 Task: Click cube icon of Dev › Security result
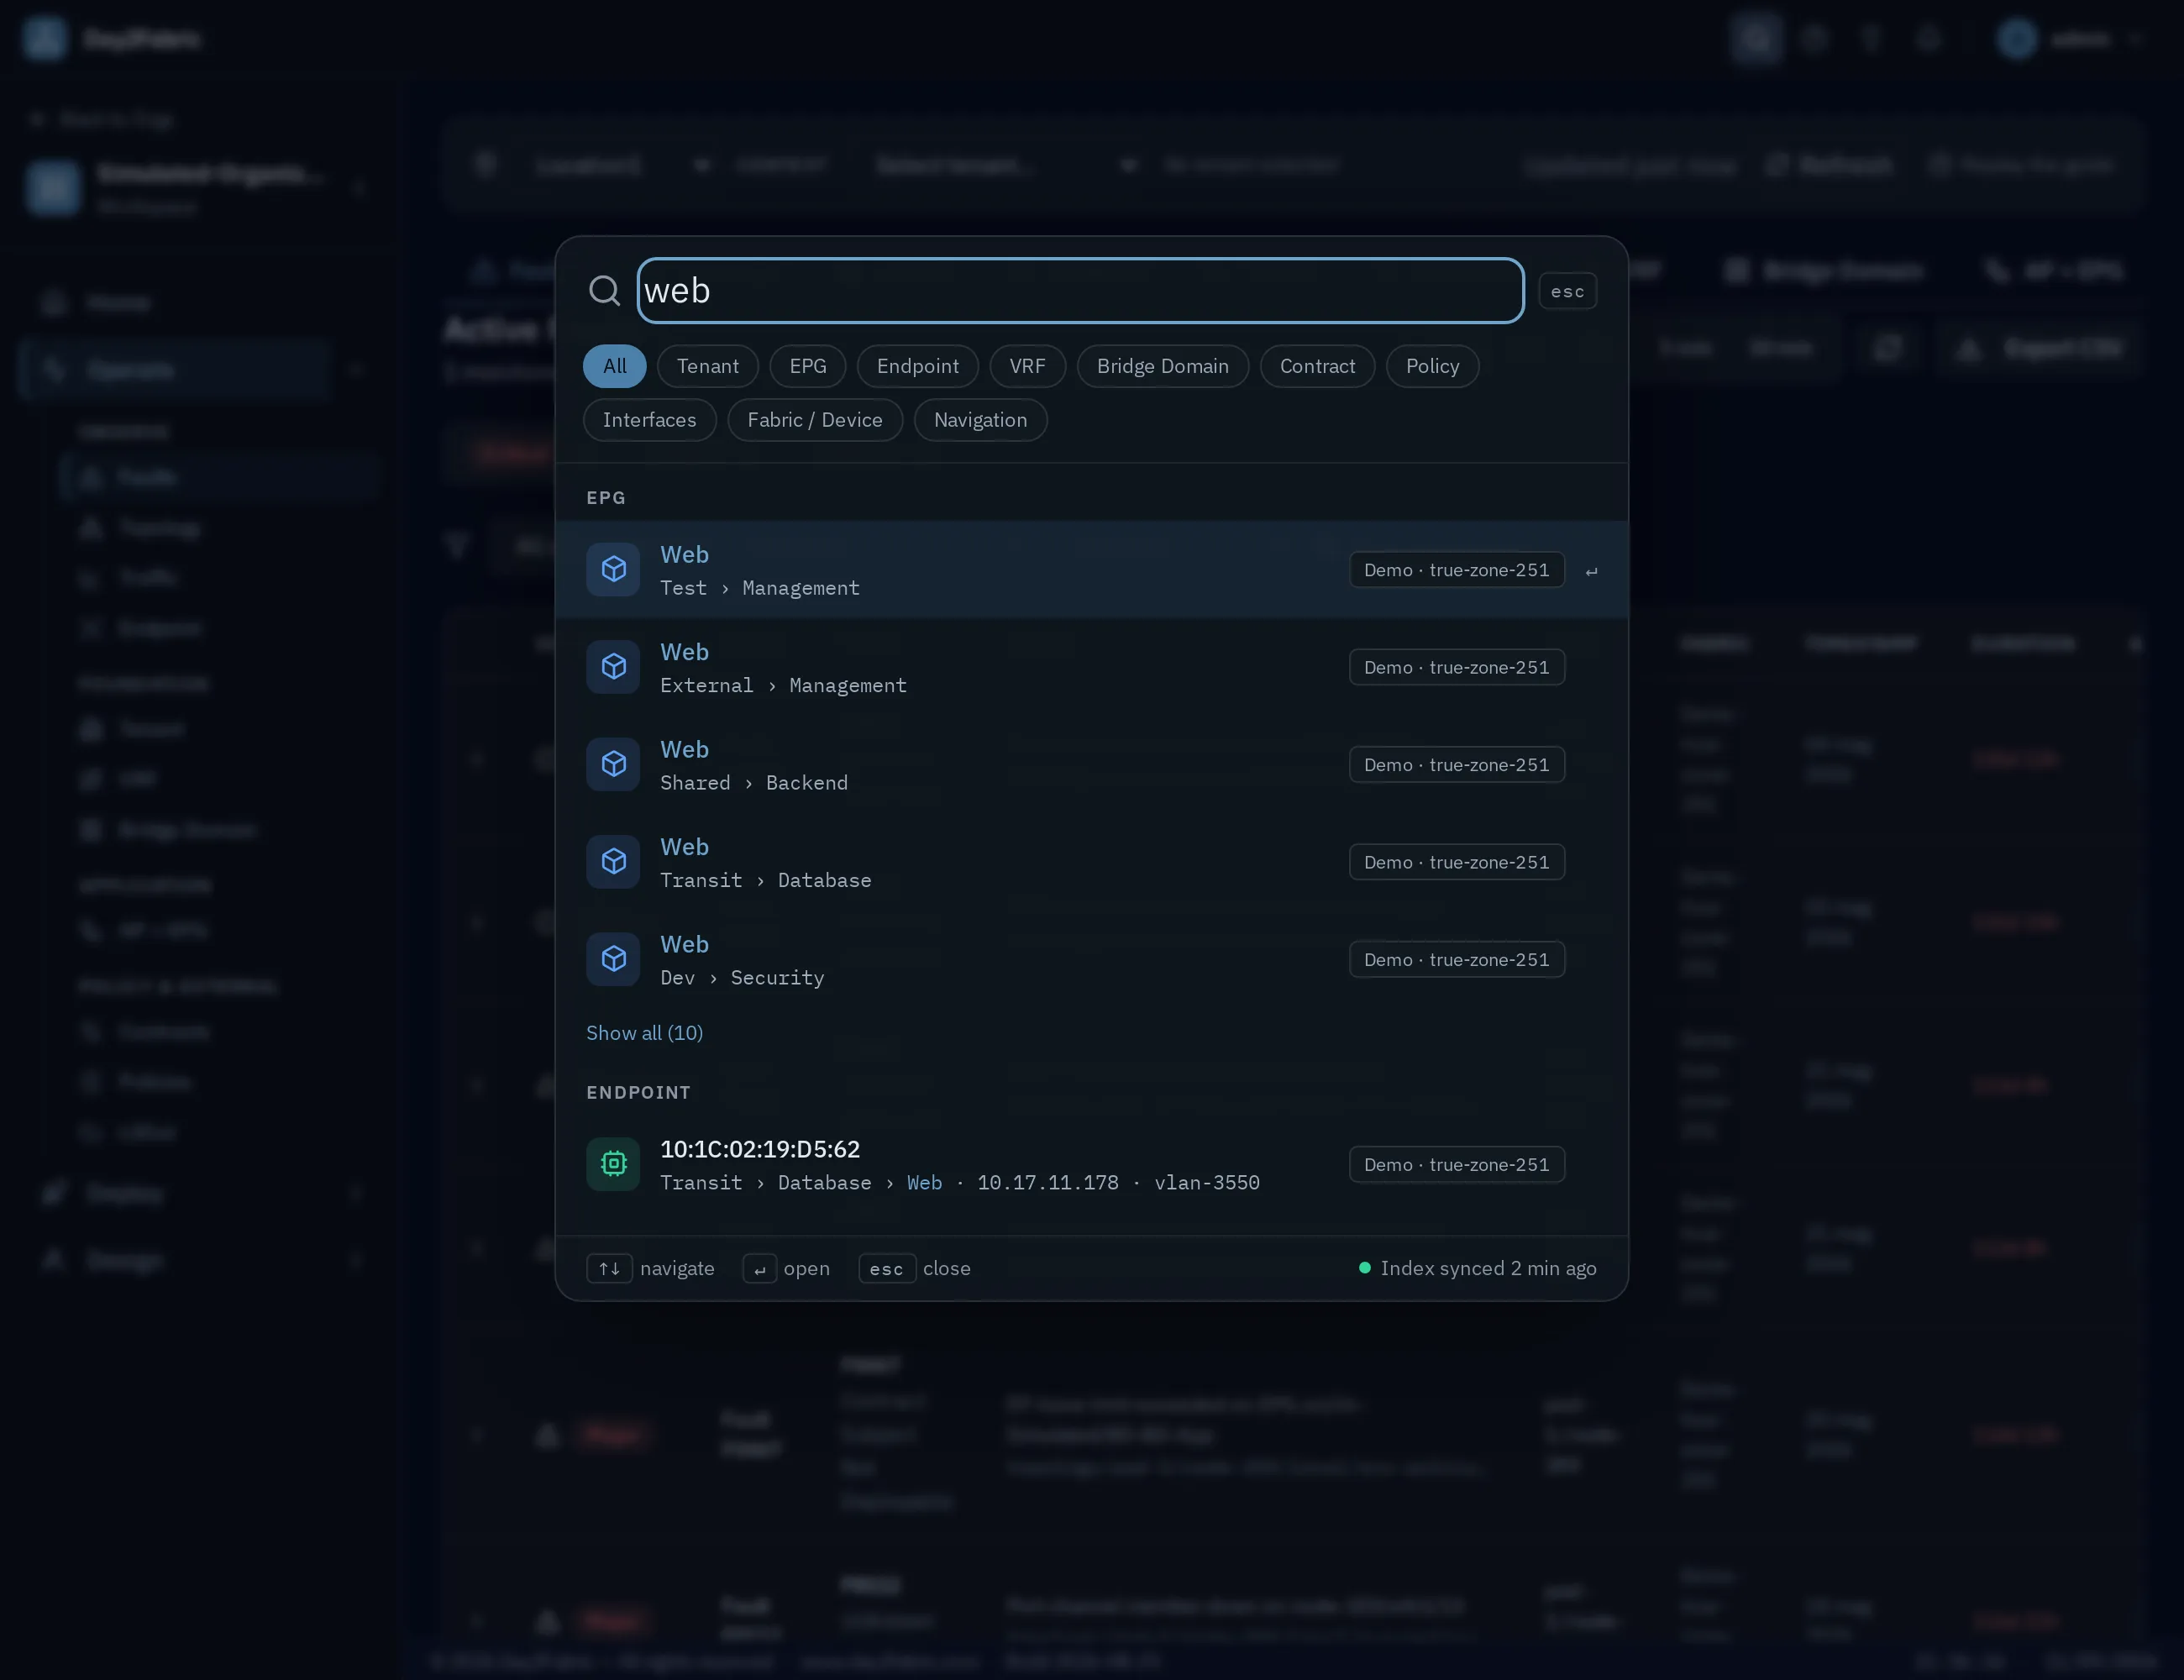[613, 960]
